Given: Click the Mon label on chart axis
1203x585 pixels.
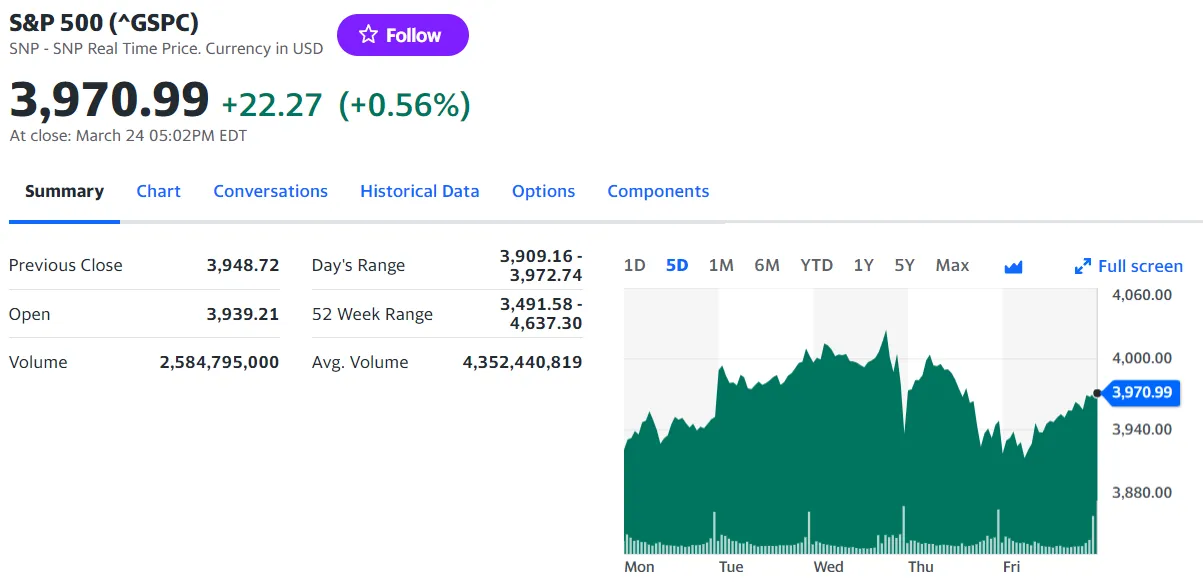Looking at the screenshot, I should (639, 567).
